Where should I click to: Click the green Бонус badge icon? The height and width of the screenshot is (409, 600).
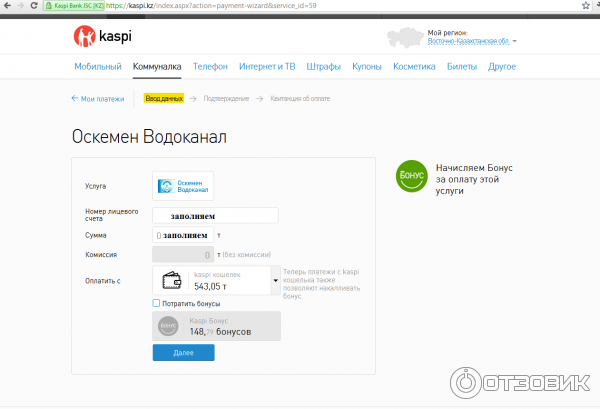point(410,176)
